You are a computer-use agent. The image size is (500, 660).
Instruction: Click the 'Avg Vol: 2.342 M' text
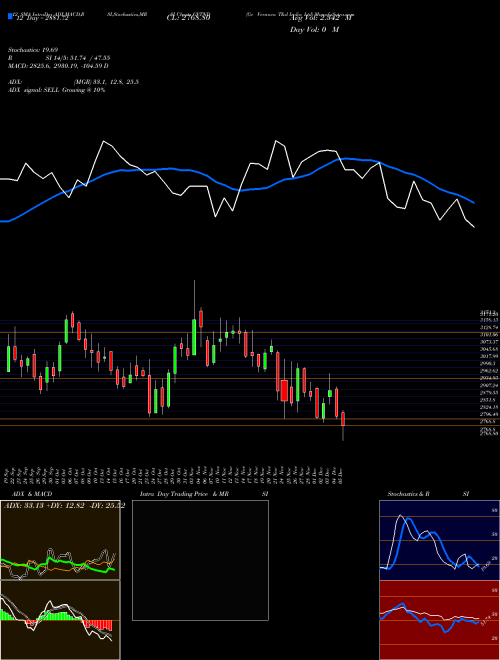tap(321, 19)
